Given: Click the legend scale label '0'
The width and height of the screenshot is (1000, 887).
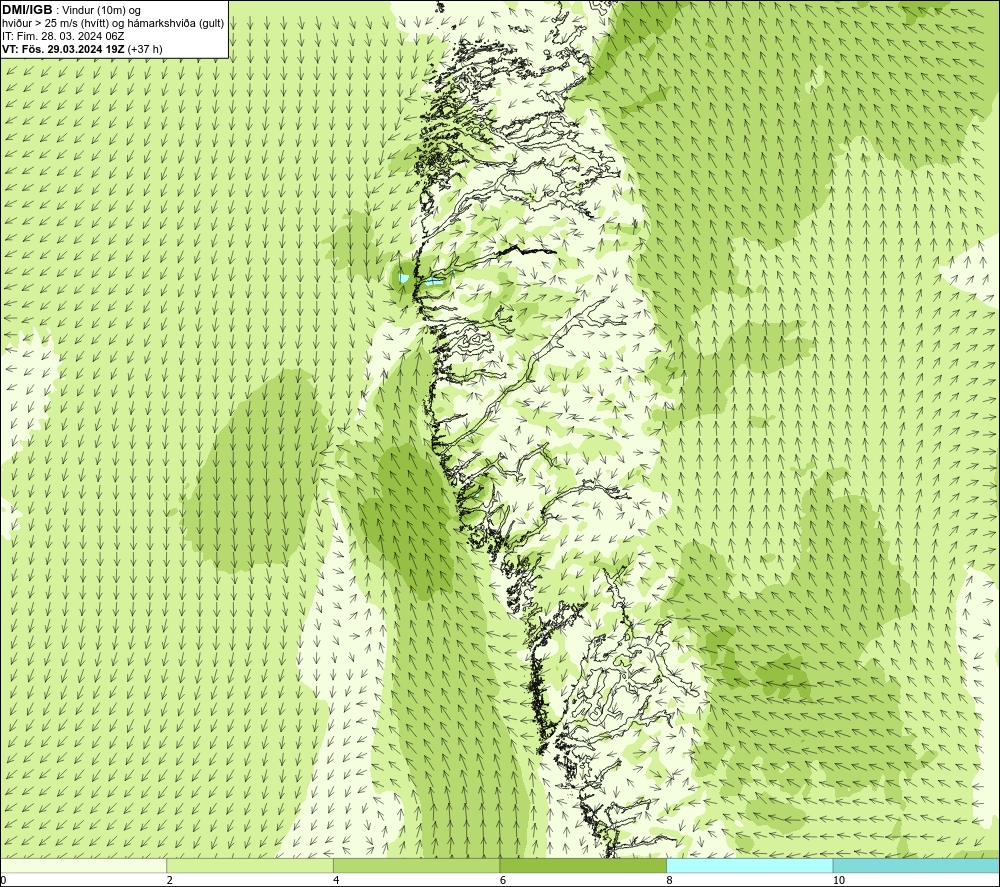Looking at the screenshot, I should pos(4,881).
